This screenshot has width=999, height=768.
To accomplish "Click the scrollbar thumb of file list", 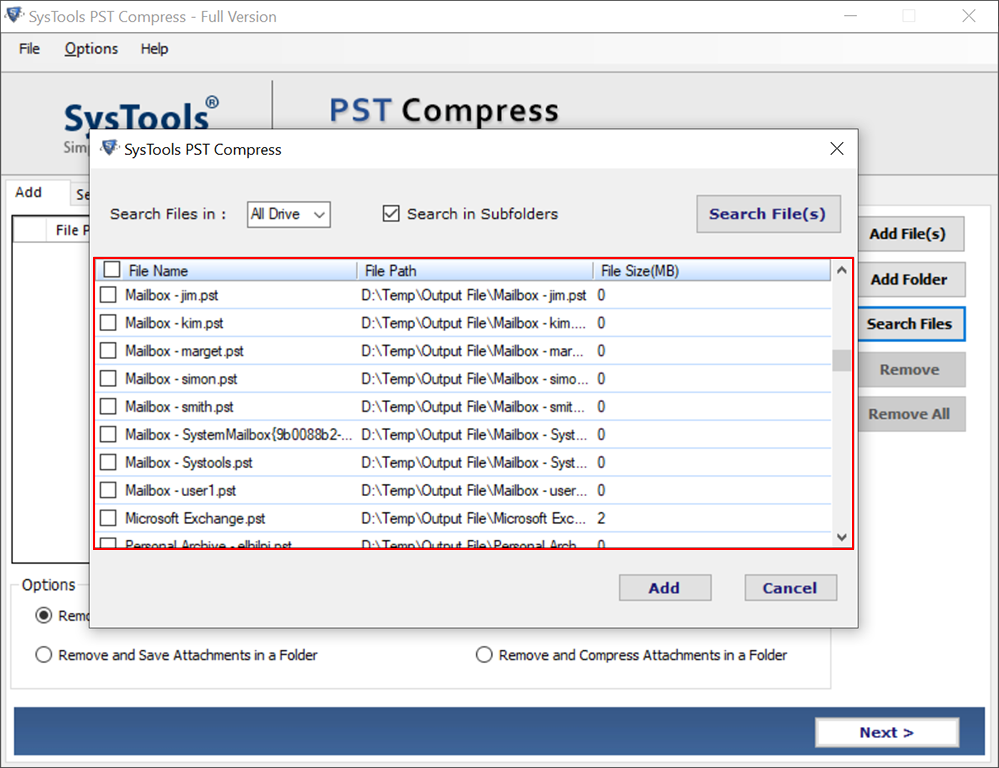I will 842,360.
